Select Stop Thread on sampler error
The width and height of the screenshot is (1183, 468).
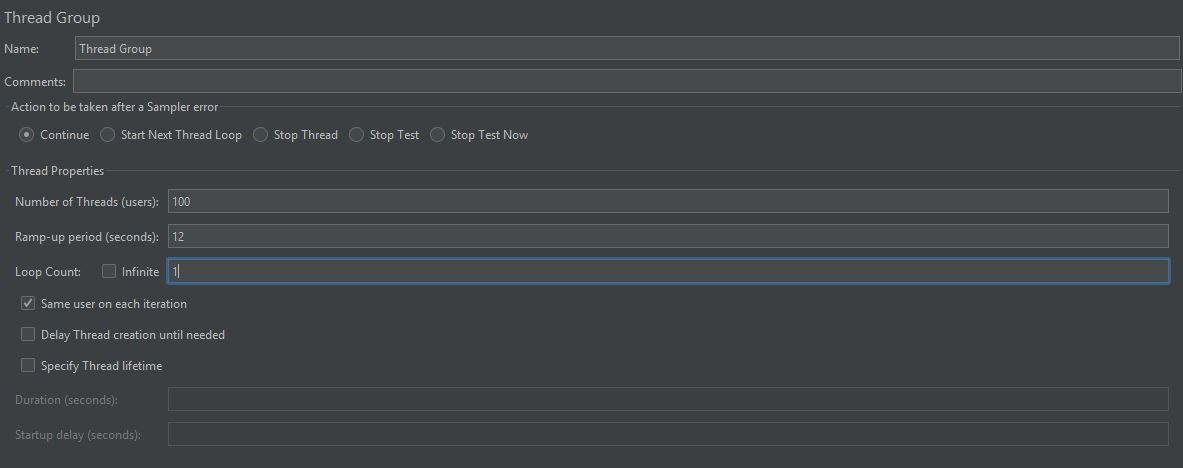(260, 135)
